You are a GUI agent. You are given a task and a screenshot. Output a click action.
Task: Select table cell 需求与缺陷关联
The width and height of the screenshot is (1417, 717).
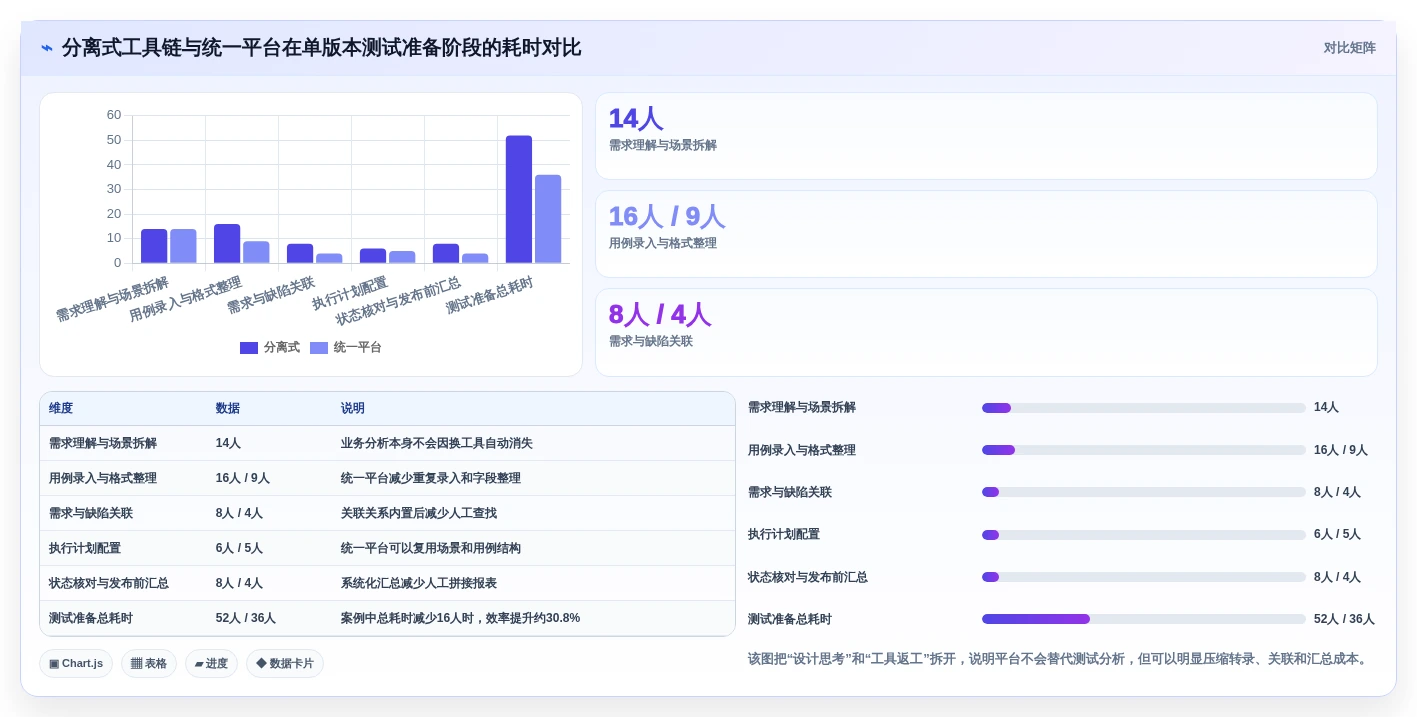tap(91, 514)
